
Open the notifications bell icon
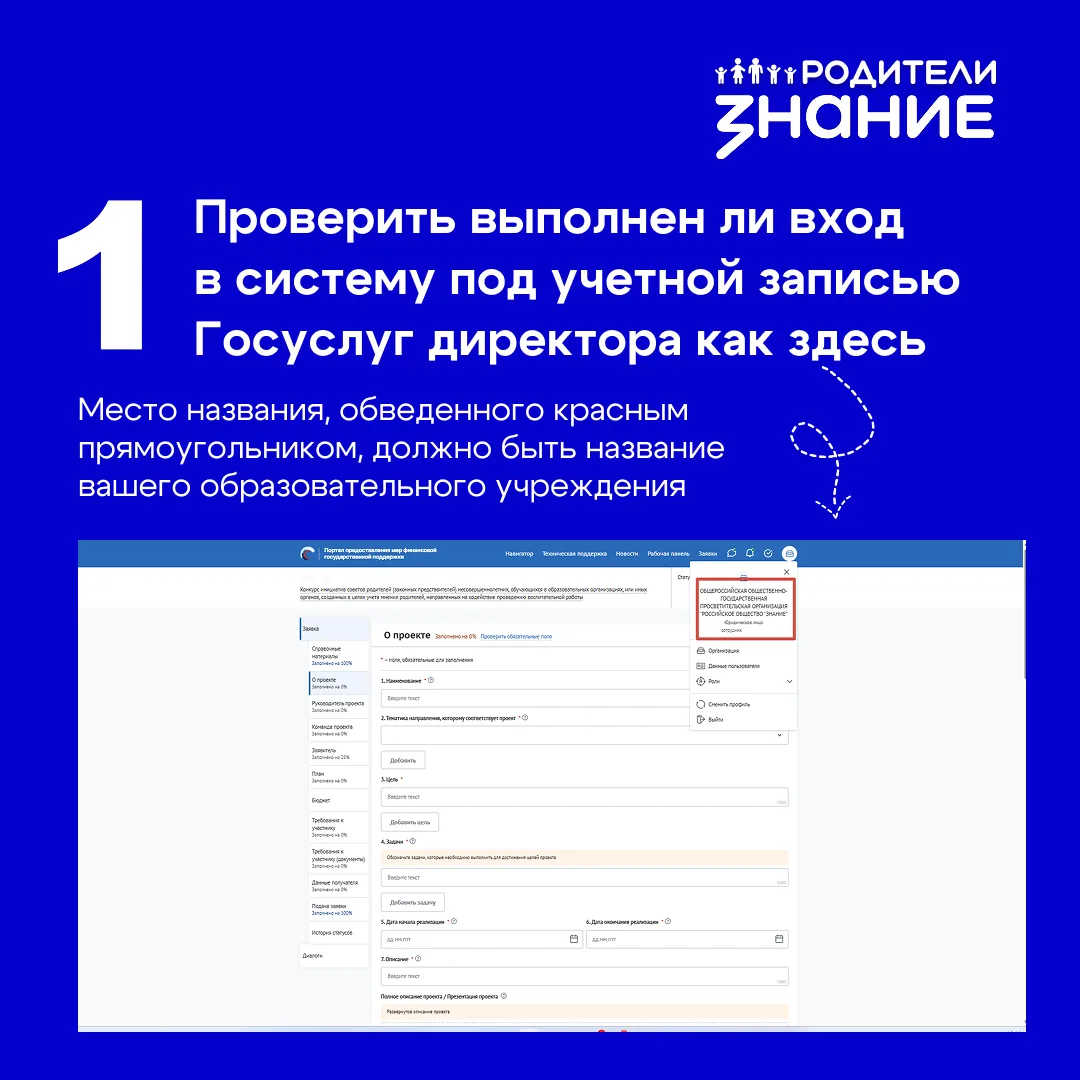tap(750, 553)
